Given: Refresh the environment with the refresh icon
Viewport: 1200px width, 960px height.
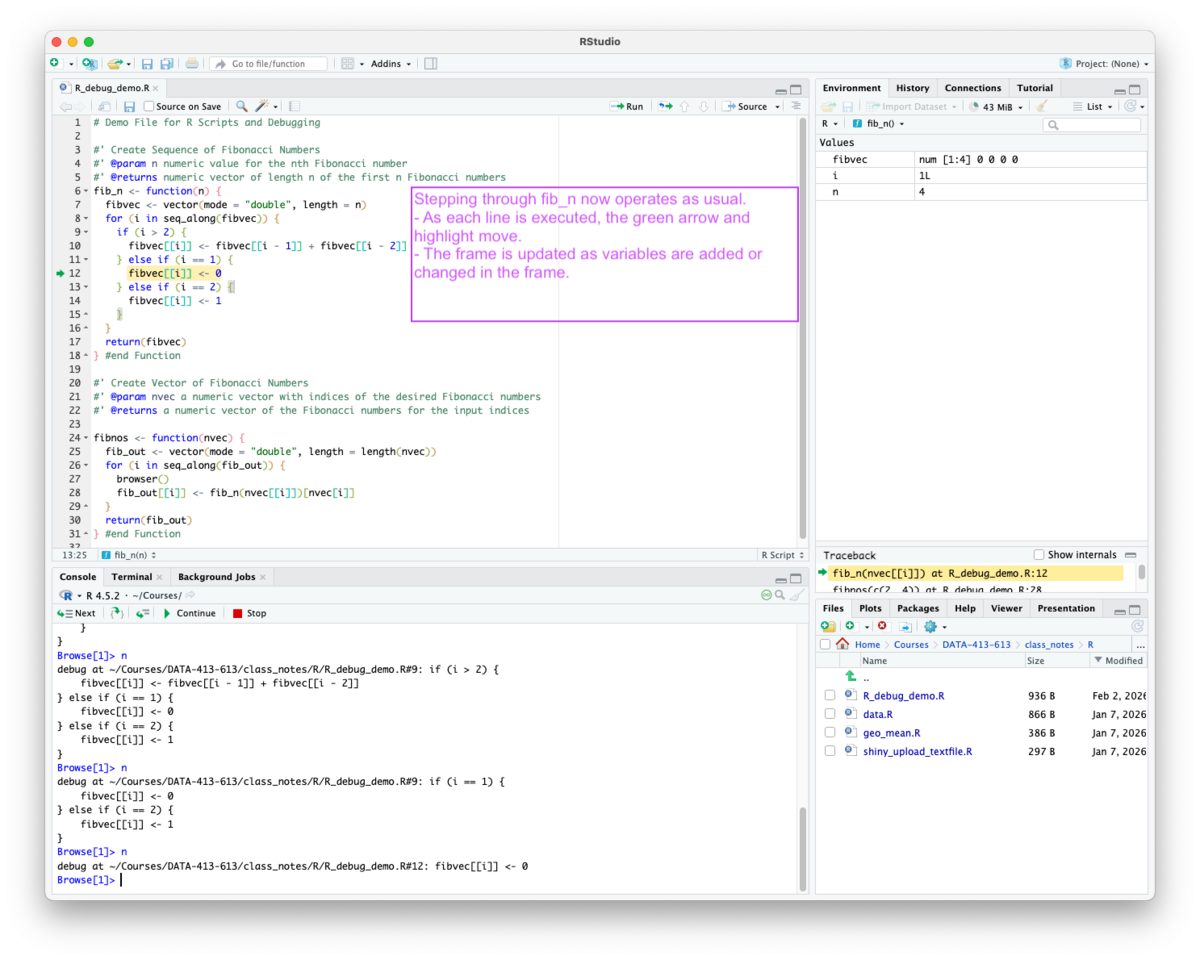Looking at the screenshot, I should coord(1130,107).
